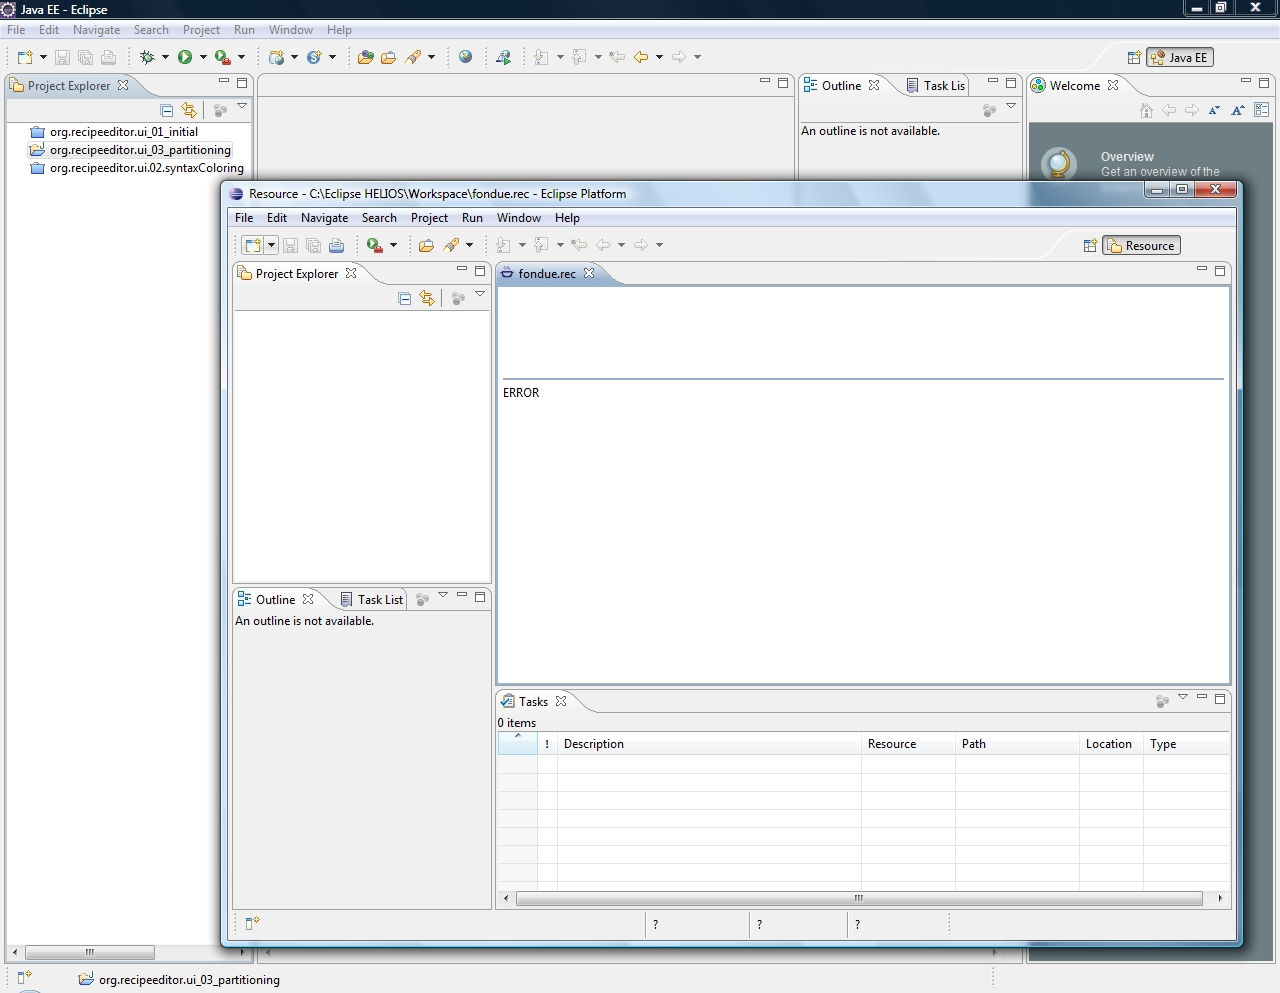Close the Tasks view tab

click(561, 701)
